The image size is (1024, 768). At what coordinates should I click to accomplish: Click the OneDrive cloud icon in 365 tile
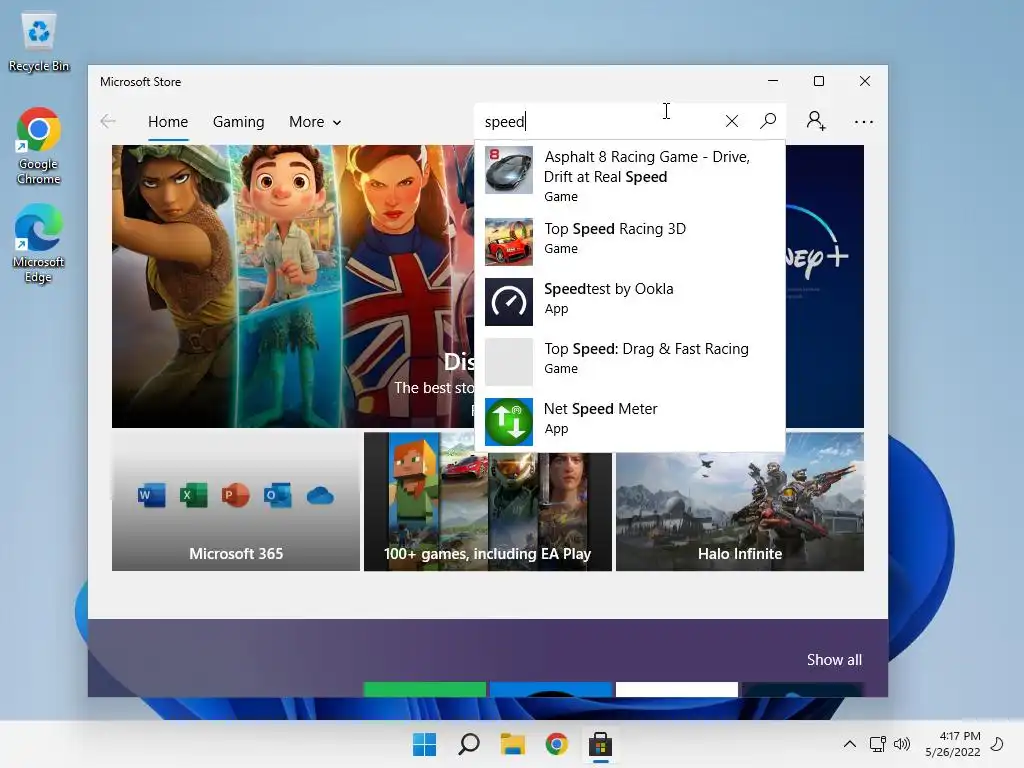pyautogui.click(x=320, y=496)
